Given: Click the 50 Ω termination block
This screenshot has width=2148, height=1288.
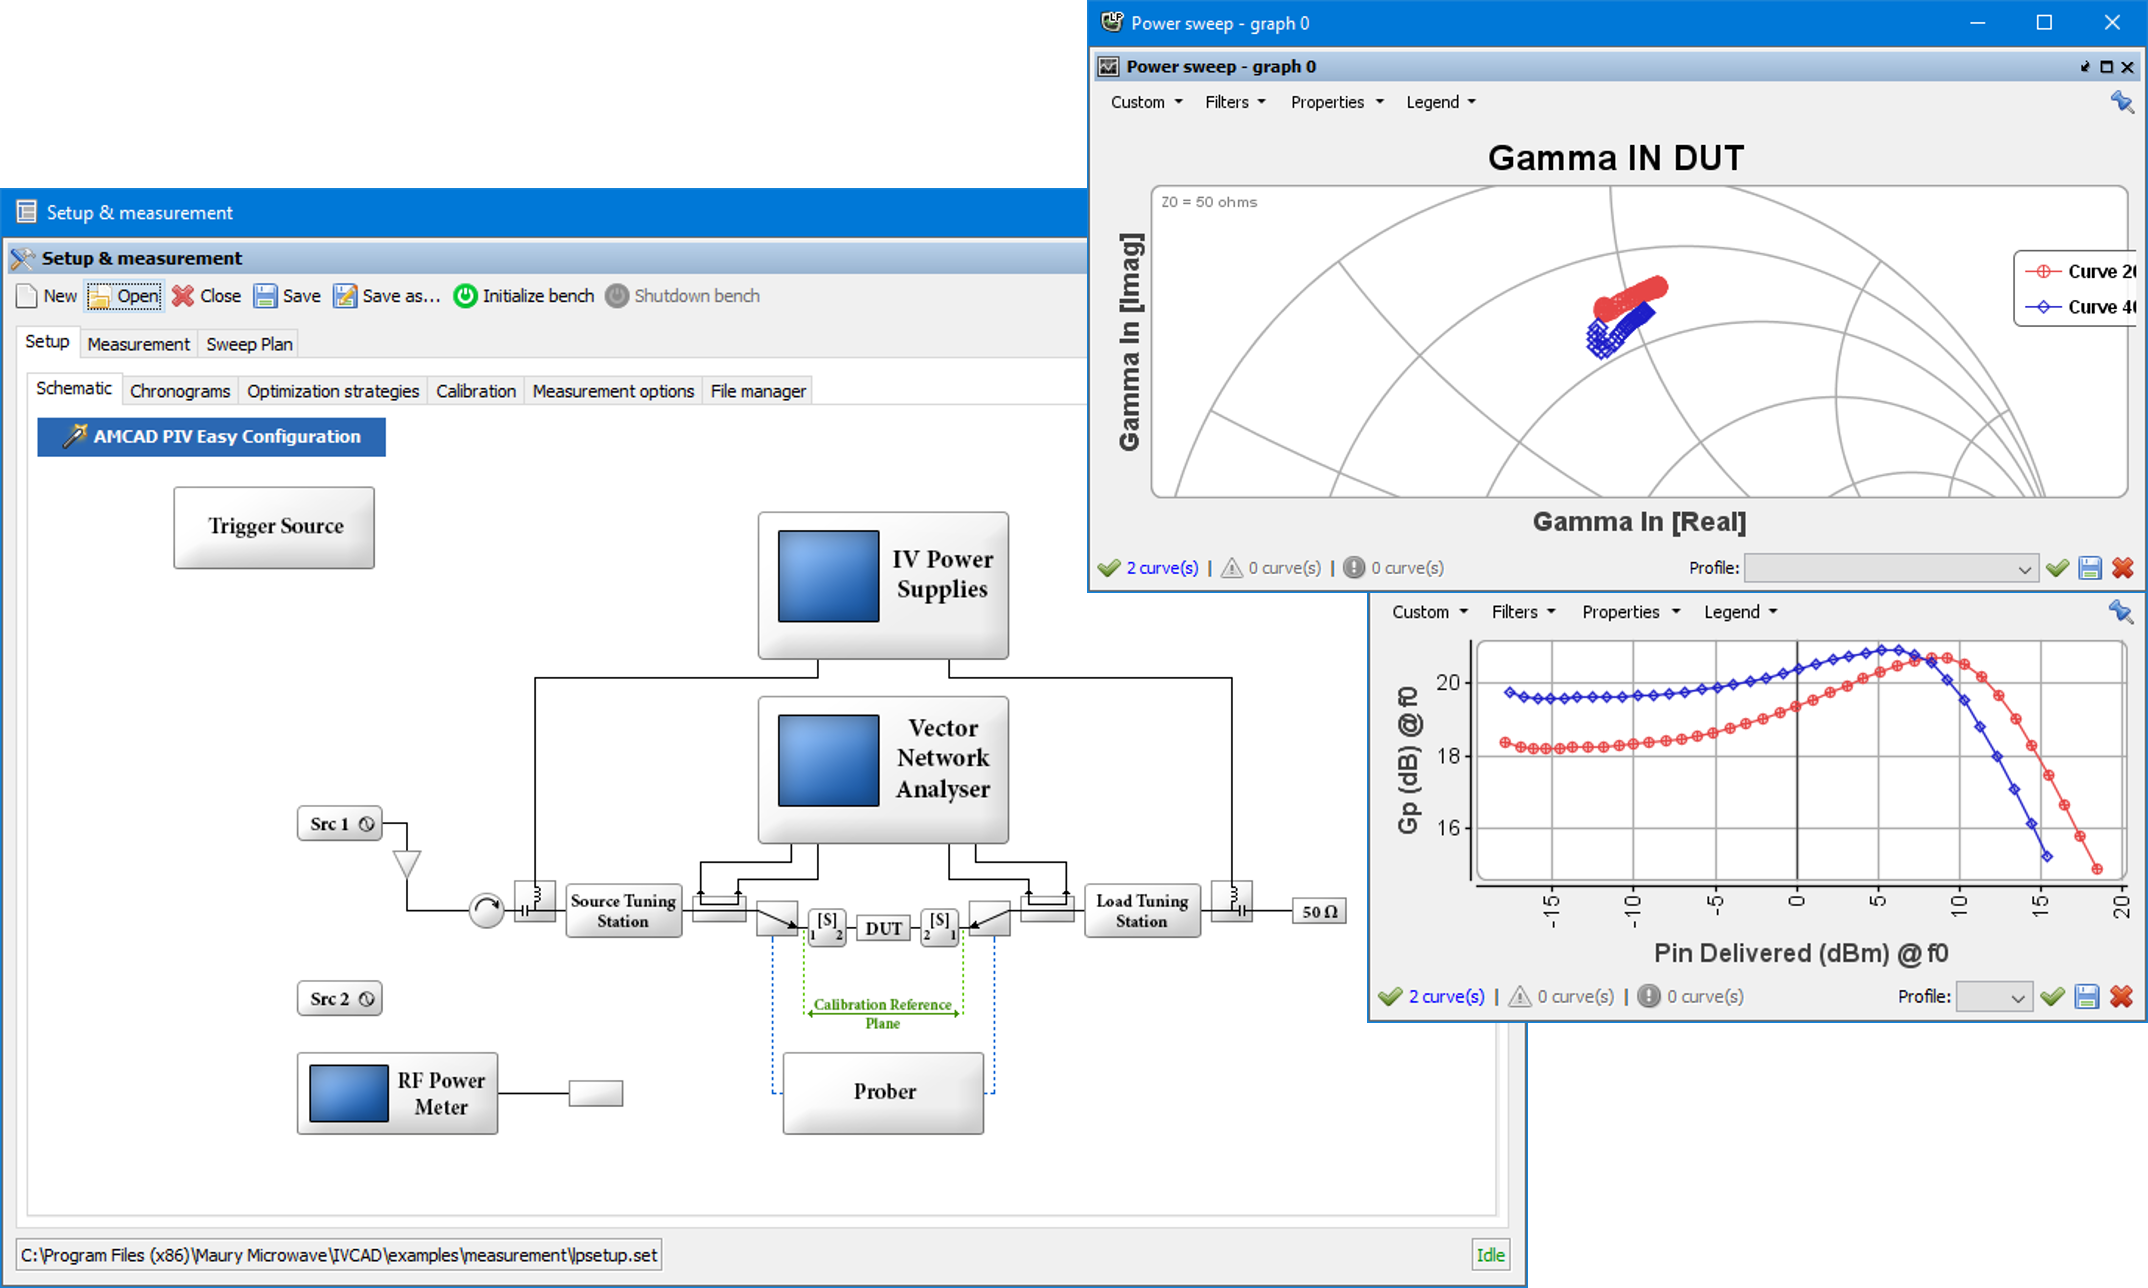Looking at the screenshot, I should coord(1319,911).
